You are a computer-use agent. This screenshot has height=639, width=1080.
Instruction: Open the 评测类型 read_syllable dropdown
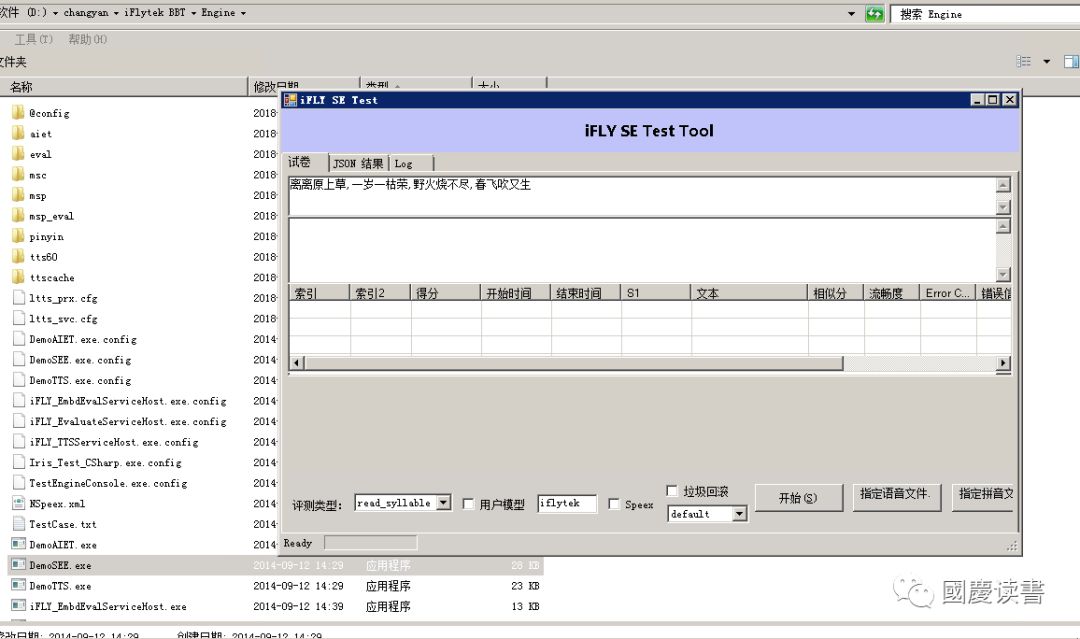[x=444, y=503]
